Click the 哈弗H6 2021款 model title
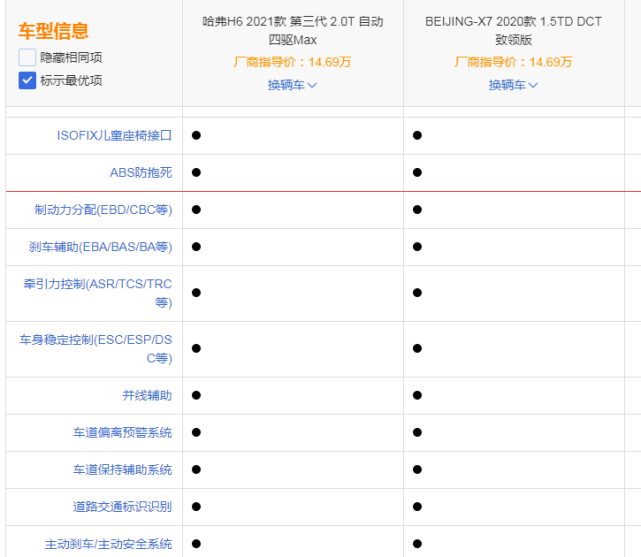The image size is (641, 557). pyautogui.click(x=293, y=31)
